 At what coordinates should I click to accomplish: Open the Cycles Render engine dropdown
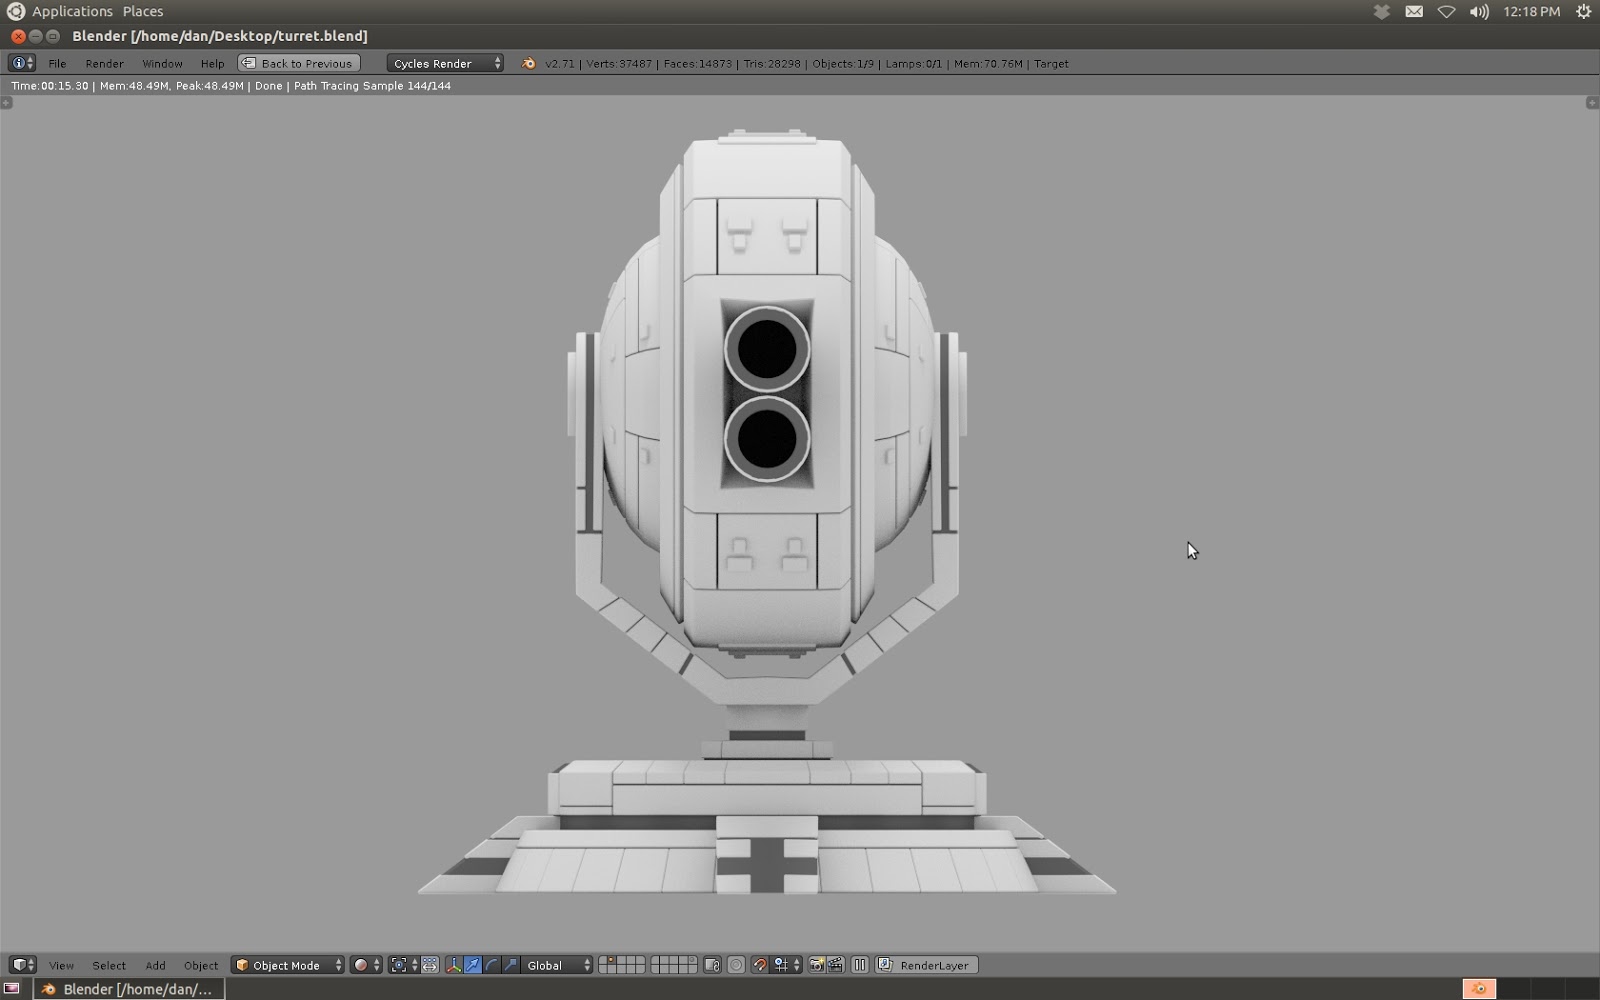pyautogui.click(x=443, y=63)
